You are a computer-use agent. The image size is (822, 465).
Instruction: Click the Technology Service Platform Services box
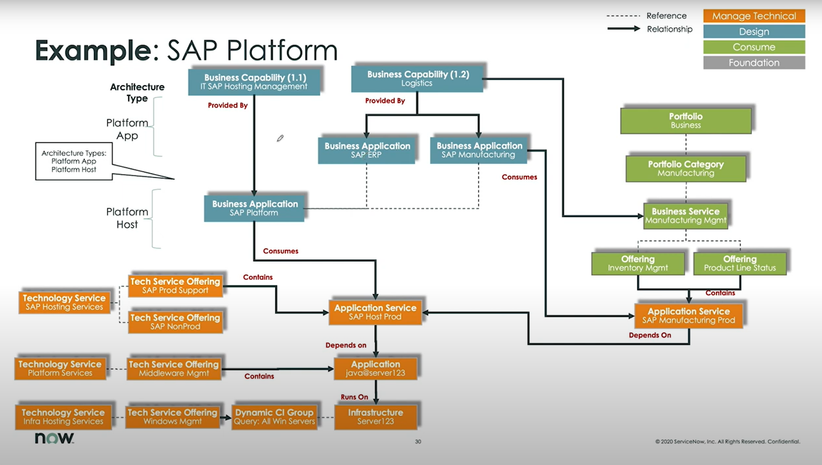click(60, 369)
